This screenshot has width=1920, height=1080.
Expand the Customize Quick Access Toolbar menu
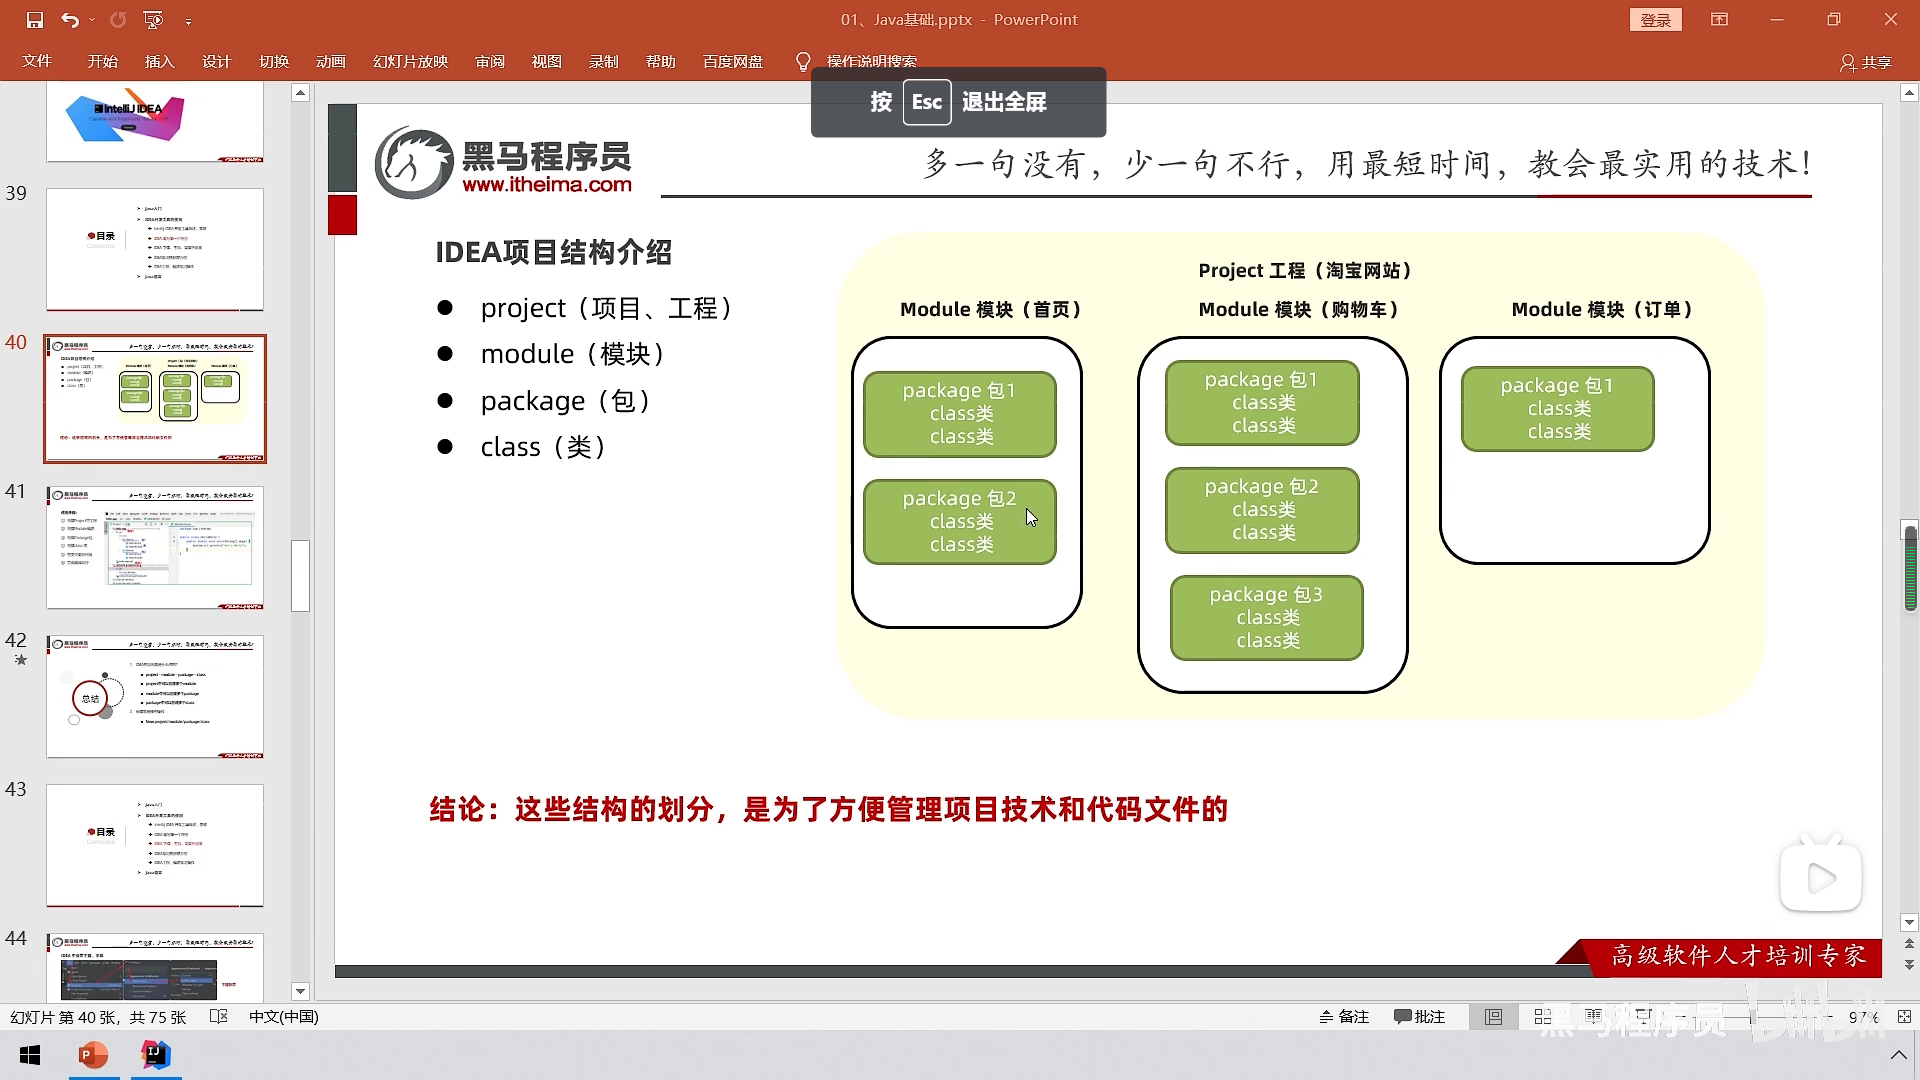pyautogui.click(x=188, y=20)
